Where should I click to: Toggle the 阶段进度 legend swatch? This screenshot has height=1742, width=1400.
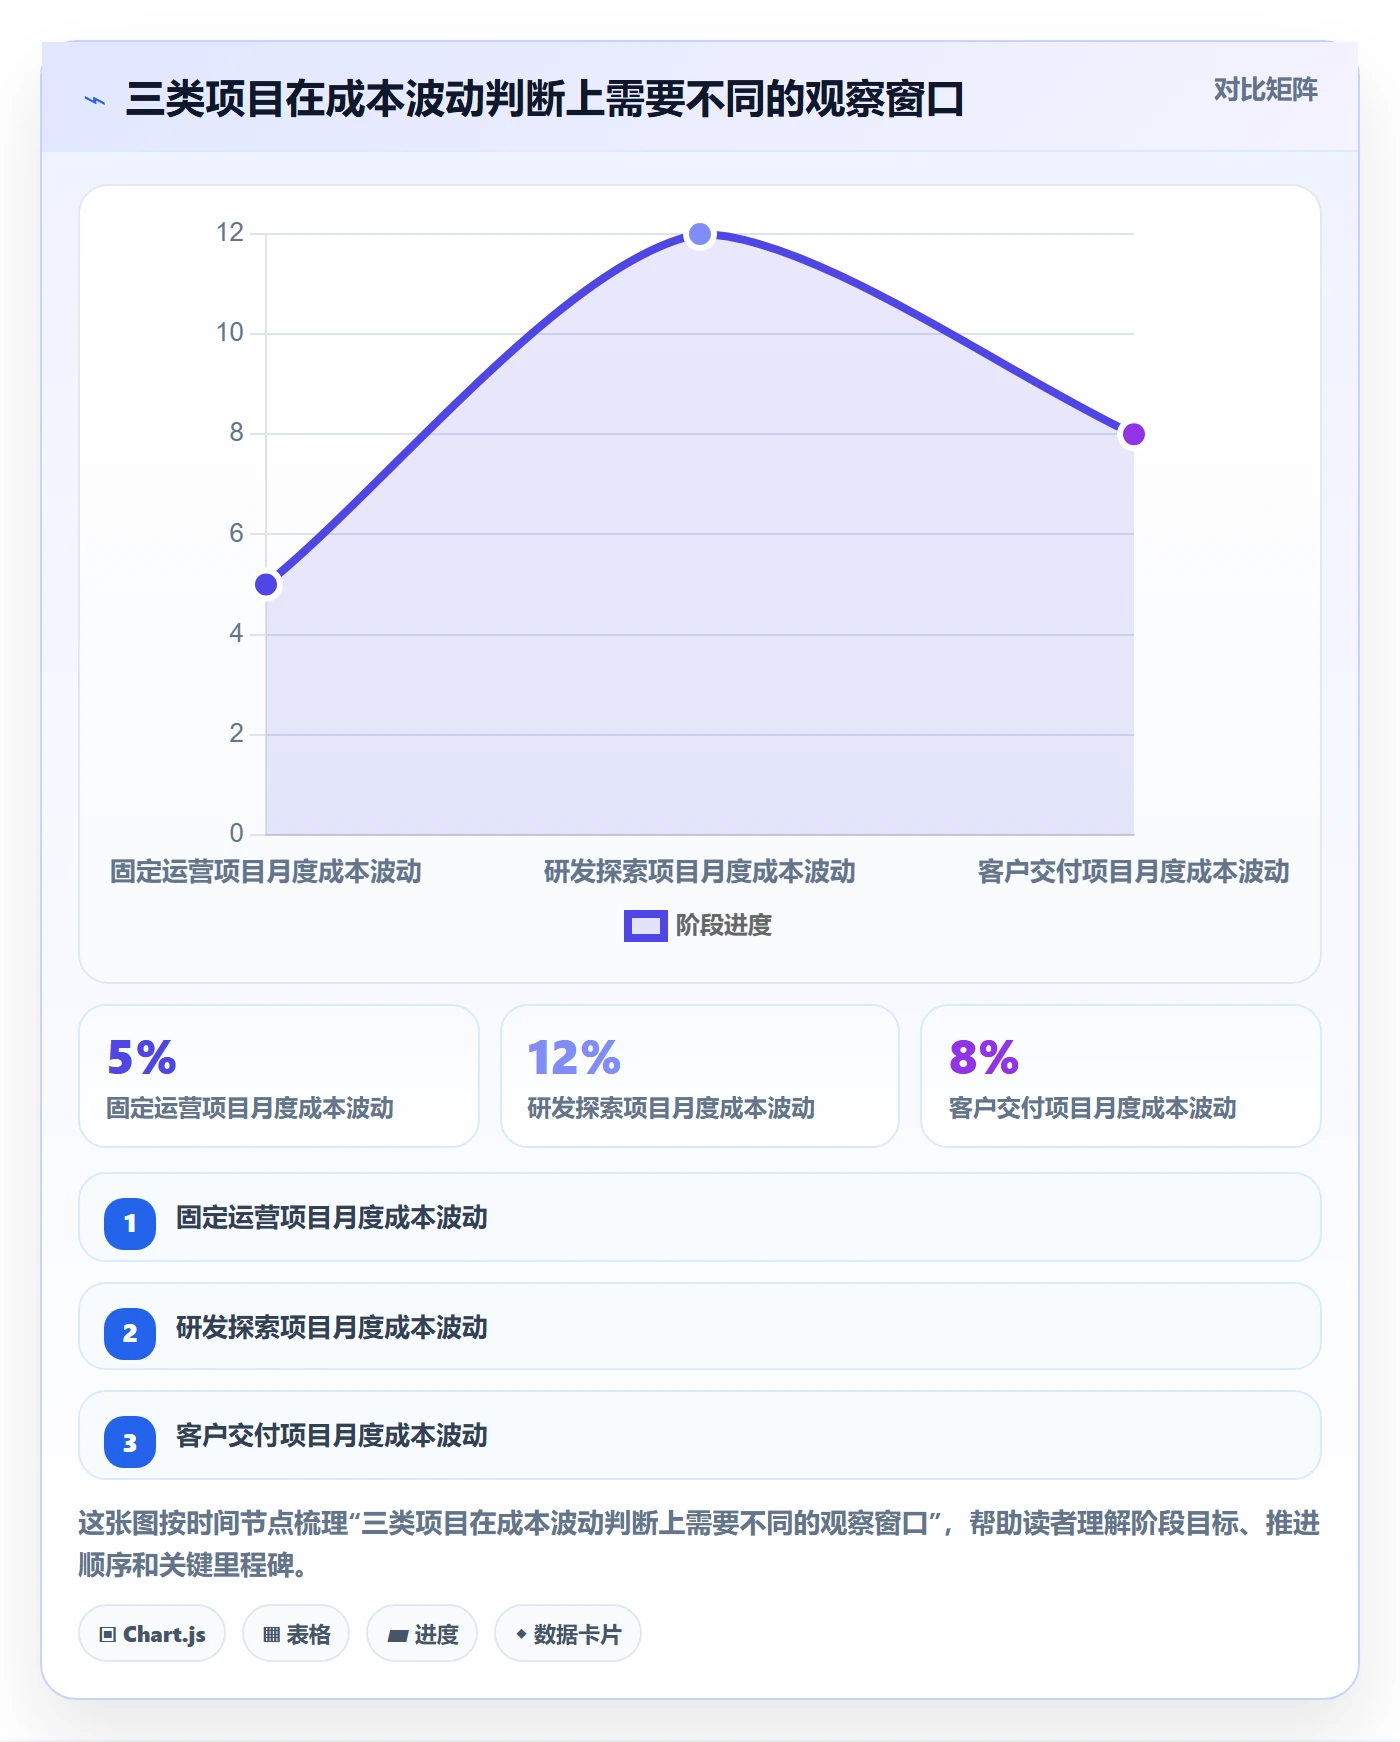point(645,926)
